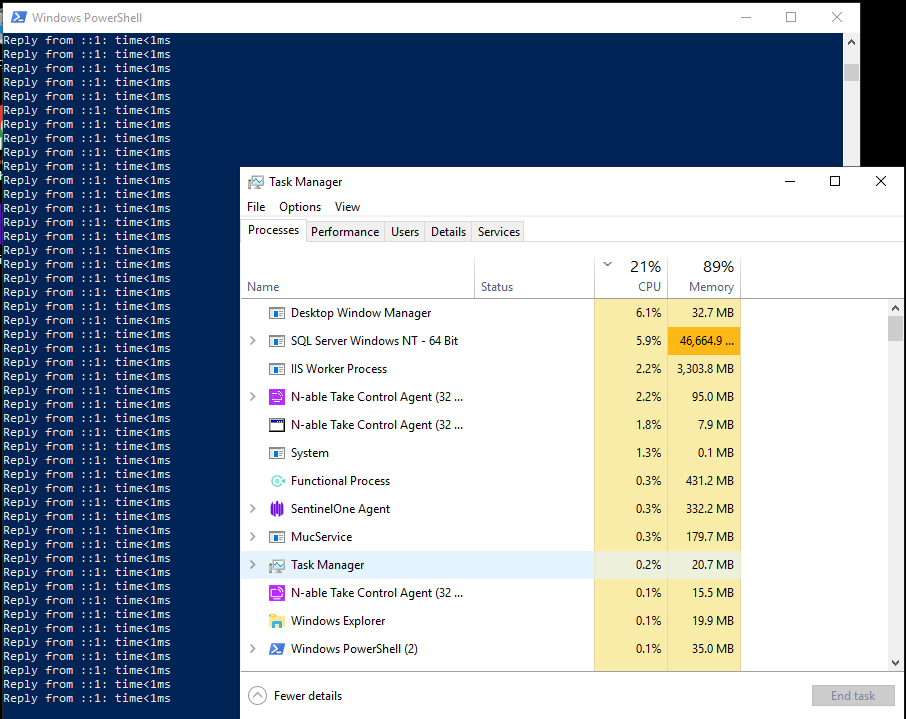Click the IIS Worker Process icon
The height and width of the screenshot is (719, 906).
click(277, 369)
